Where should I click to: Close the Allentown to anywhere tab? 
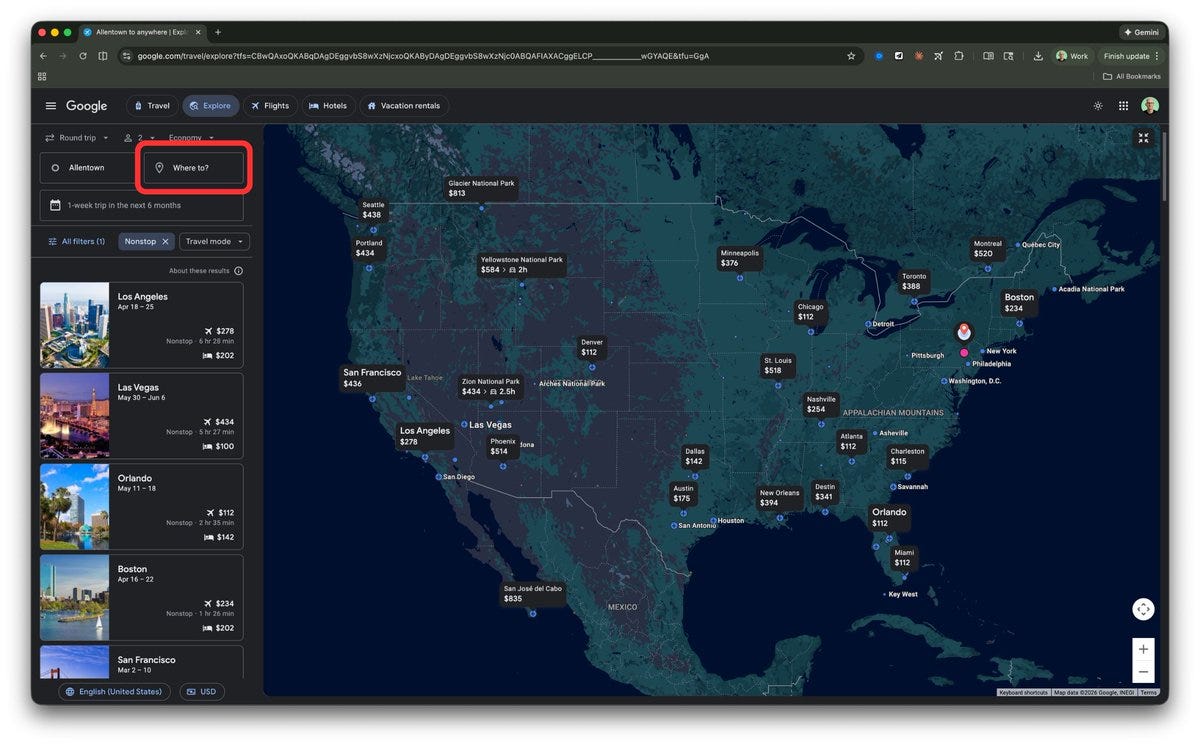point(198,32)
